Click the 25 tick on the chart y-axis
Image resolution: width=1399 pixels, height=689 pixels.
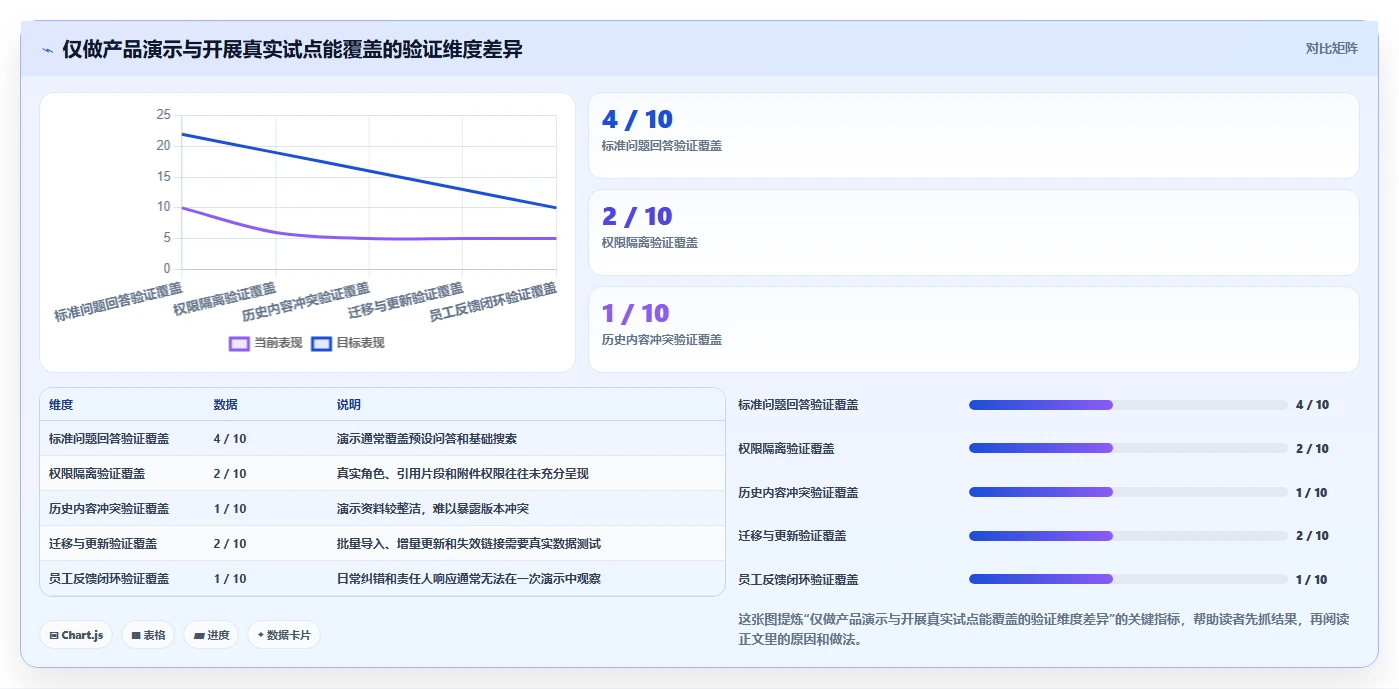click(x=163, y=115)
